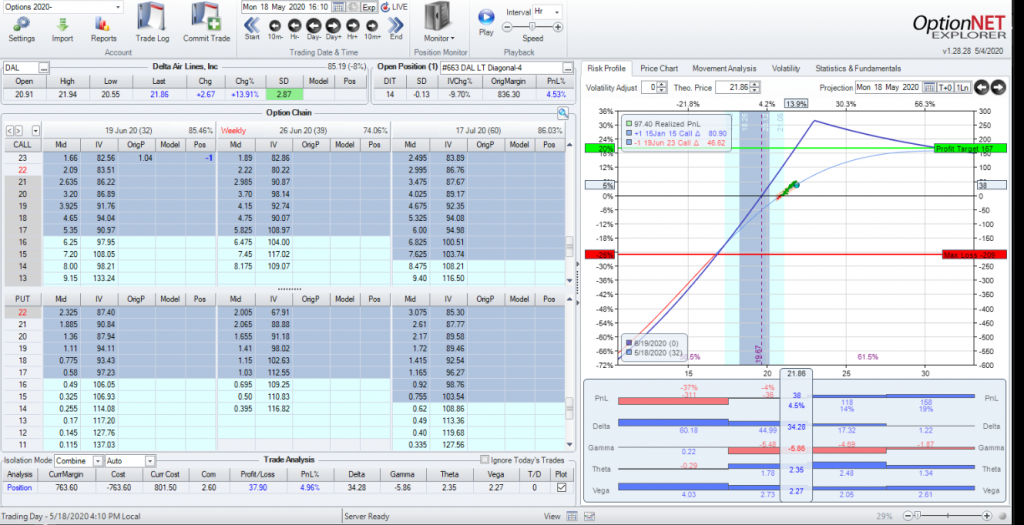Advance one day with Day+ arrow
The width and height of the screenshot is (1024, 525).
point(334,25)
